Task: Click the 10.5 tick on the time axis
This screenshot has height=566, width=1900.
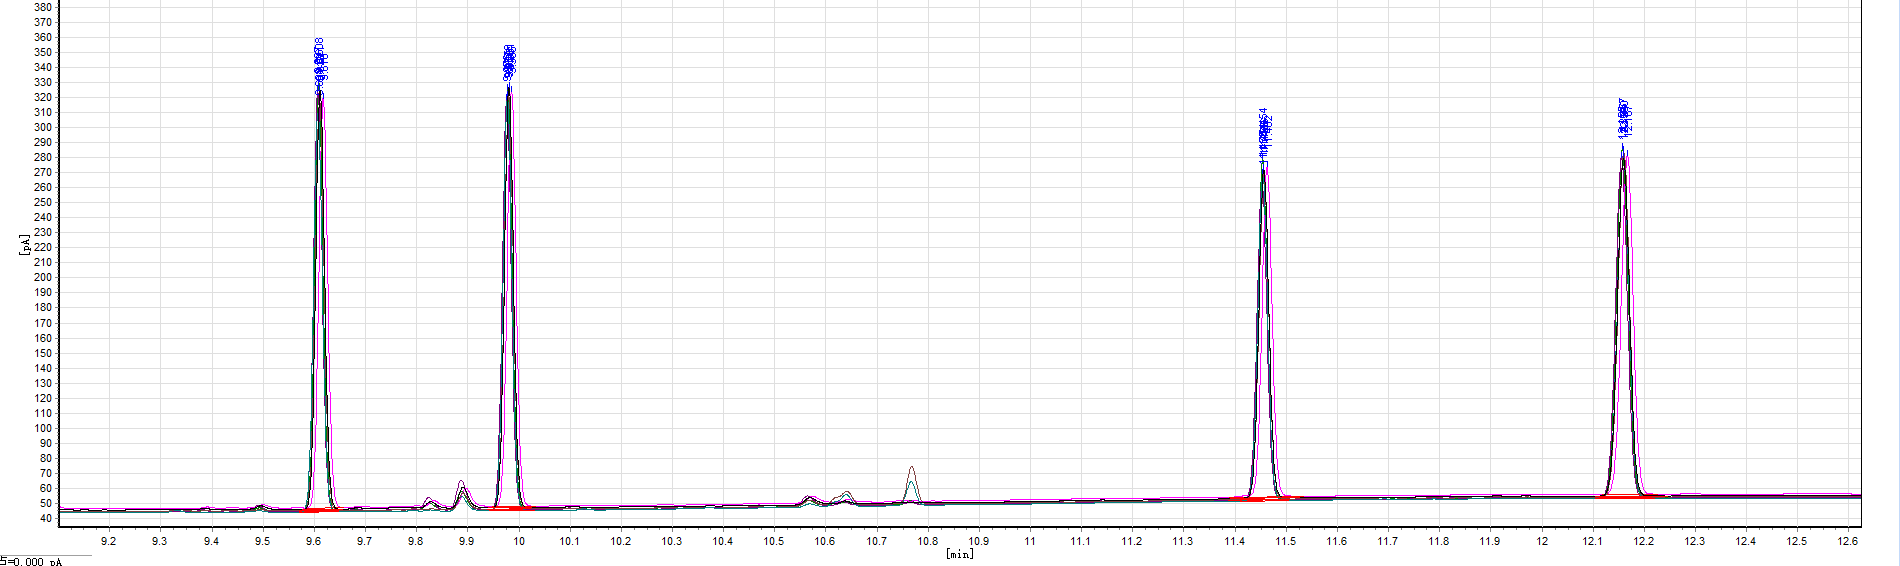Action: tap(774, 541)
